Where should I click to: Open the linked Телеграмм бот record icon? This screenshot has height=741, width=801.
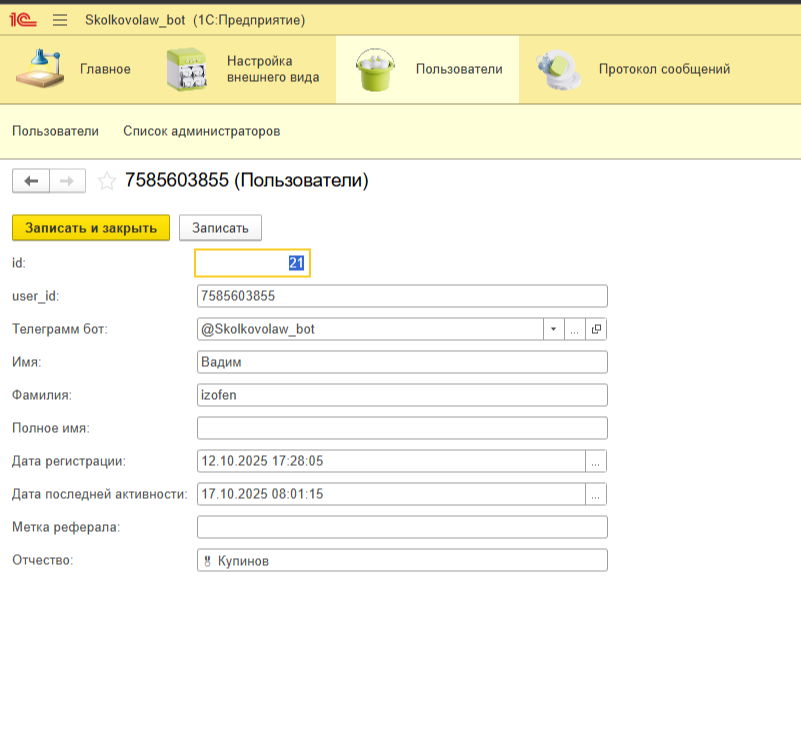click(596, 329)
